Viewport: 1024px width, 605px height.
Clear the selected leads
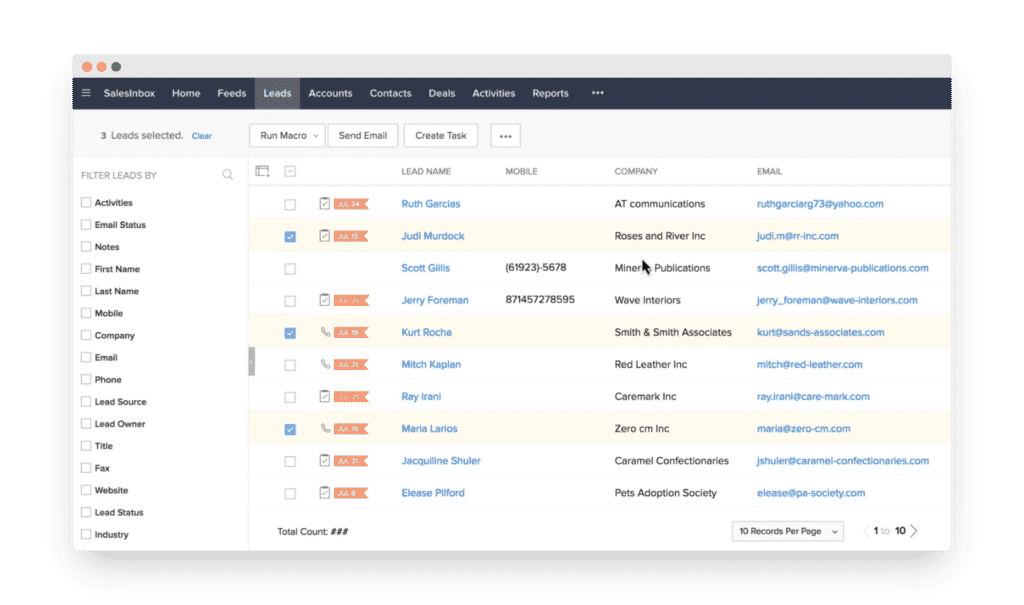coord(201,135)
